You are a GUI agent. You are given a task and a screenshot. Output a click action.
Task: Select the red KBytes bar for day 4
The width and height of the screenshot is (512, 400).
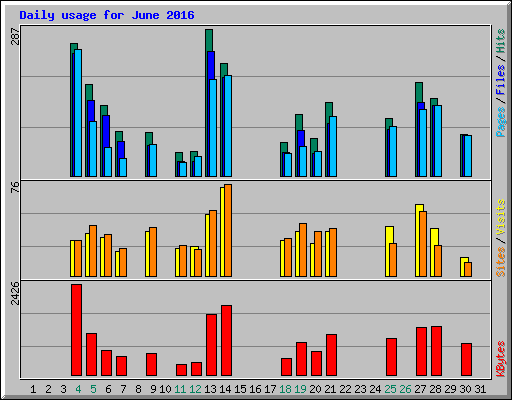tap(76, 330)
